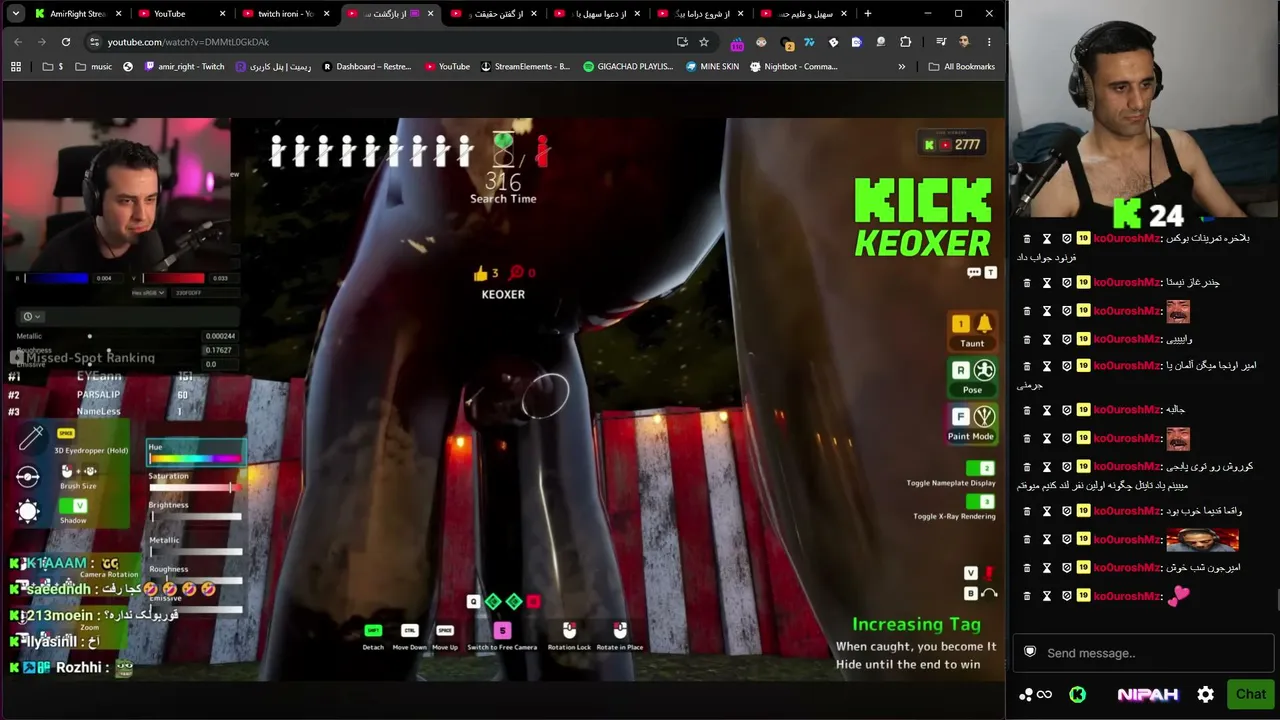Click the emote icon in the message box

click(1030, 653)
